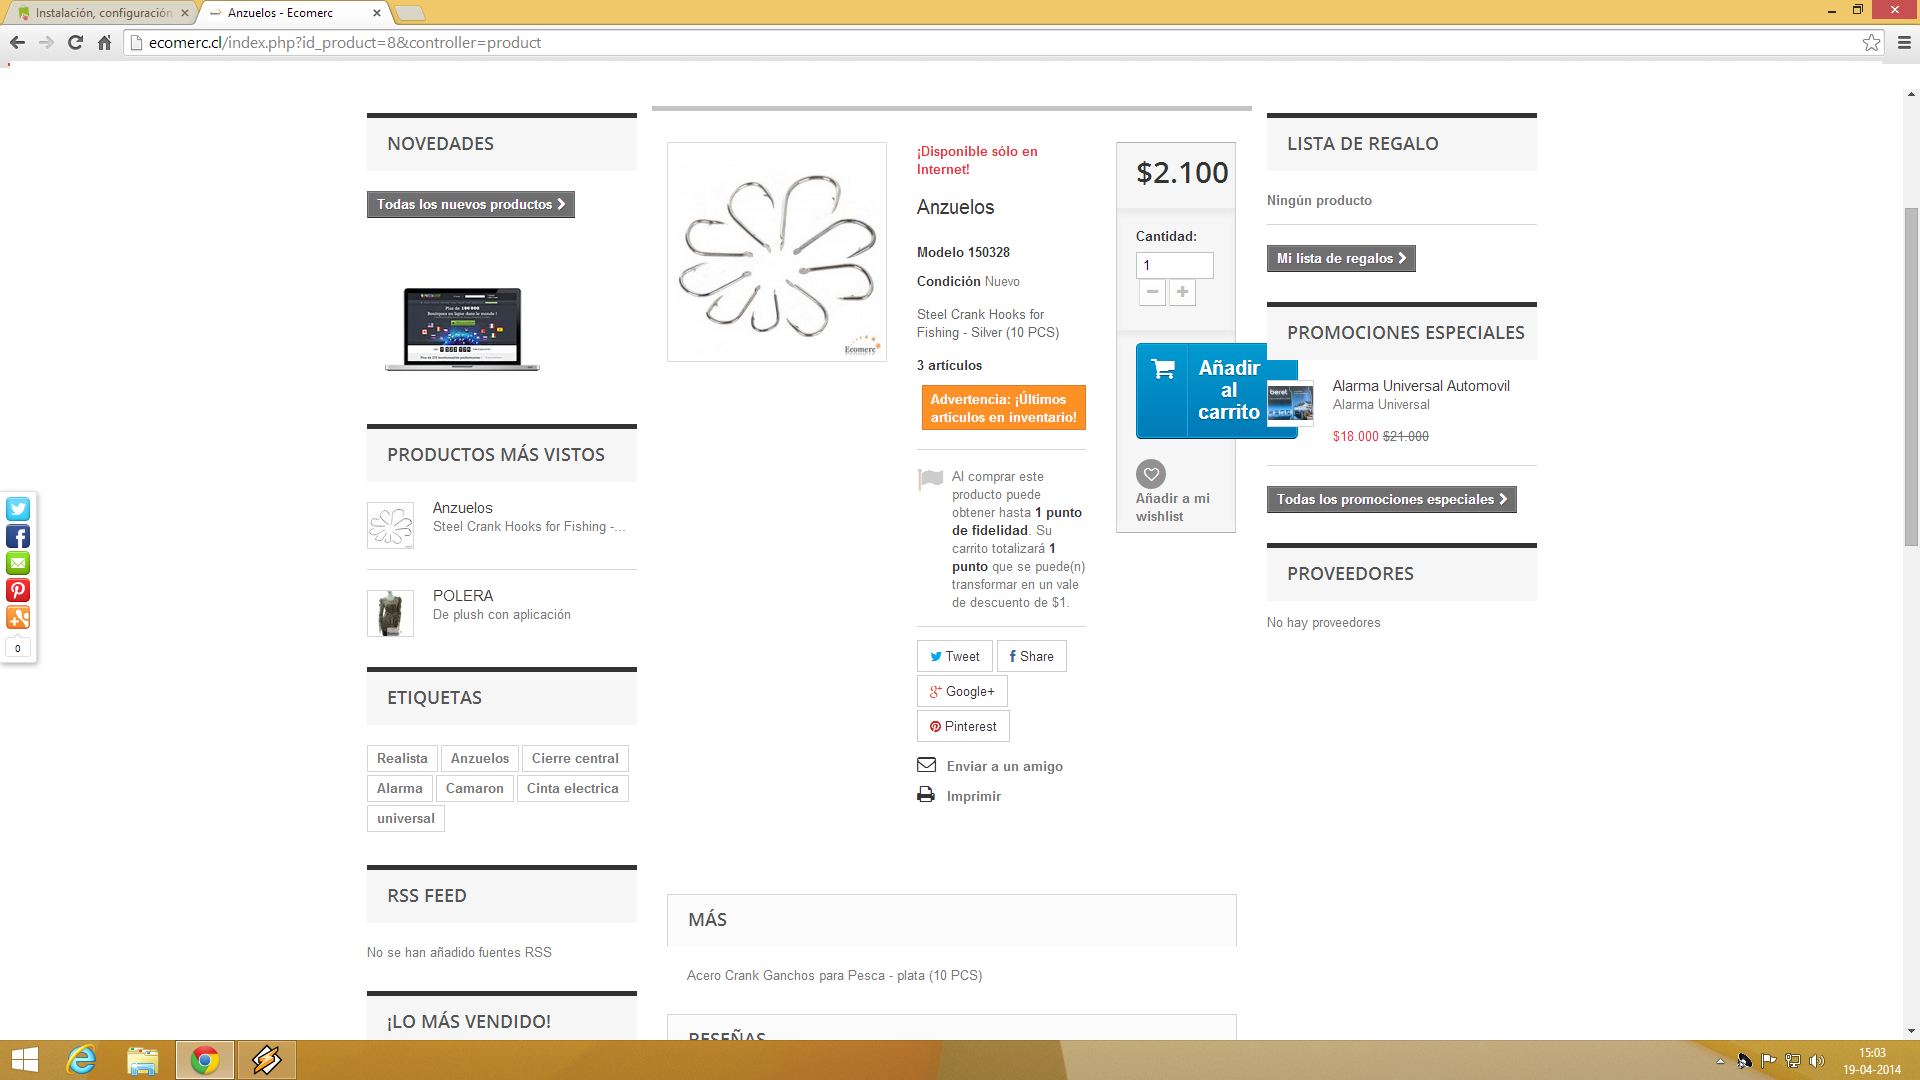Click the green email share sidebar icon
This screenshot has width=1920, height=1080.
(x=18, y=564)
